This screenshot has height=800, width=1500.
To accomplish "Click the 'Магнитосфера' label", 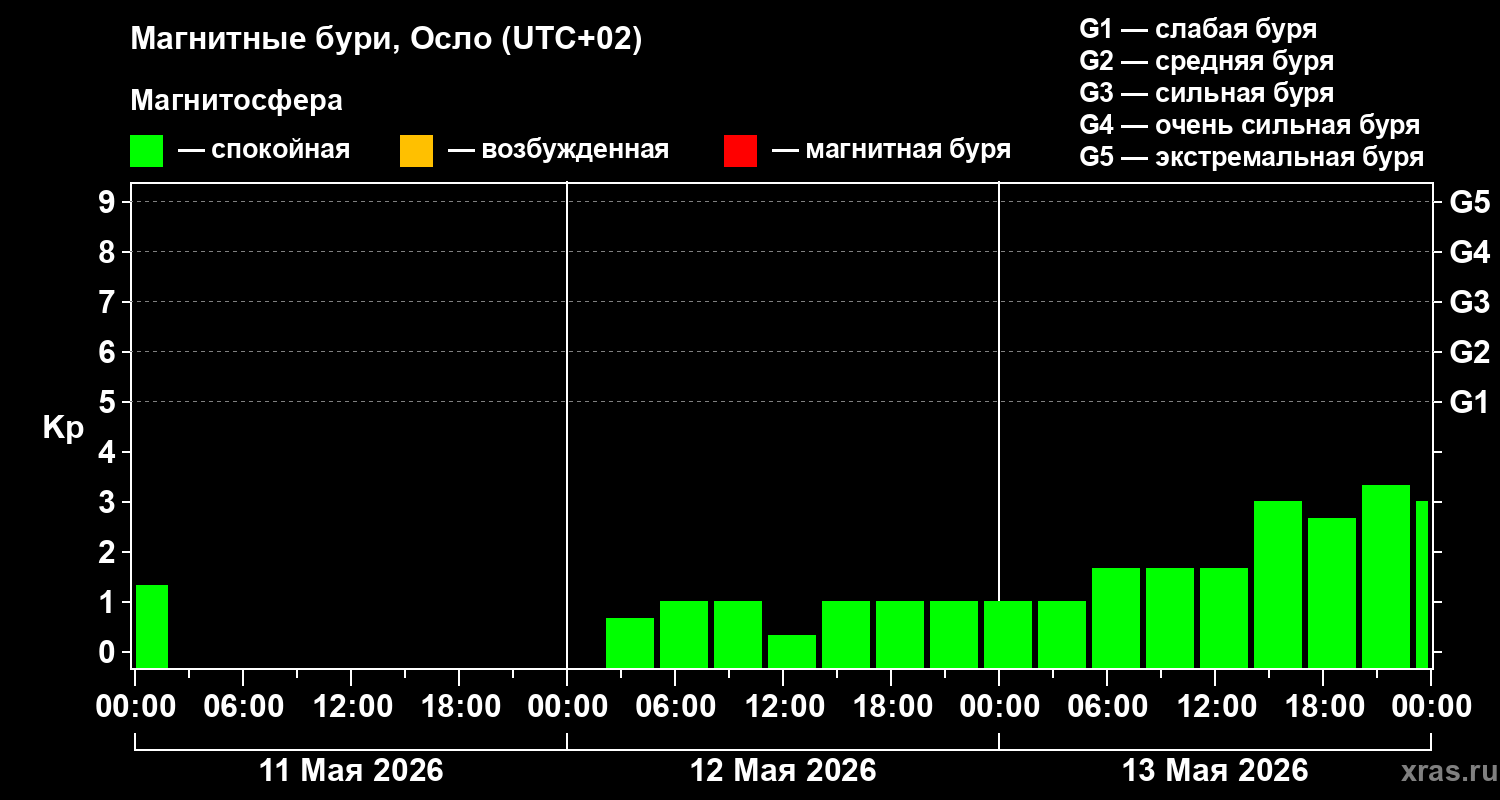I will (237, 101).
